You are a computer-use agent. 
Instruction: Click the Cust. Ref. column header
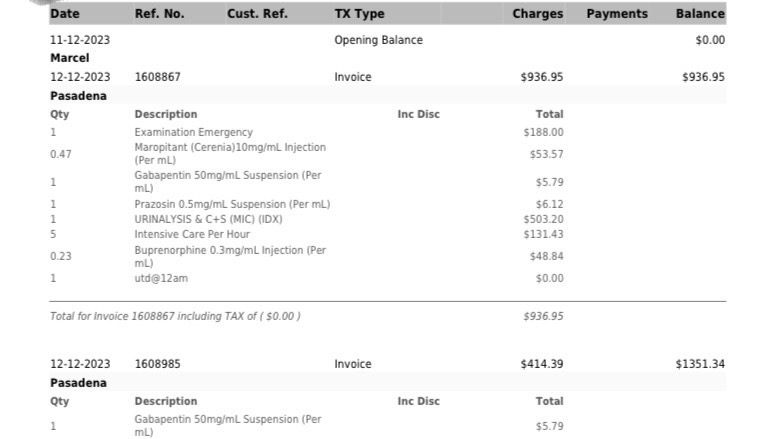257,14
